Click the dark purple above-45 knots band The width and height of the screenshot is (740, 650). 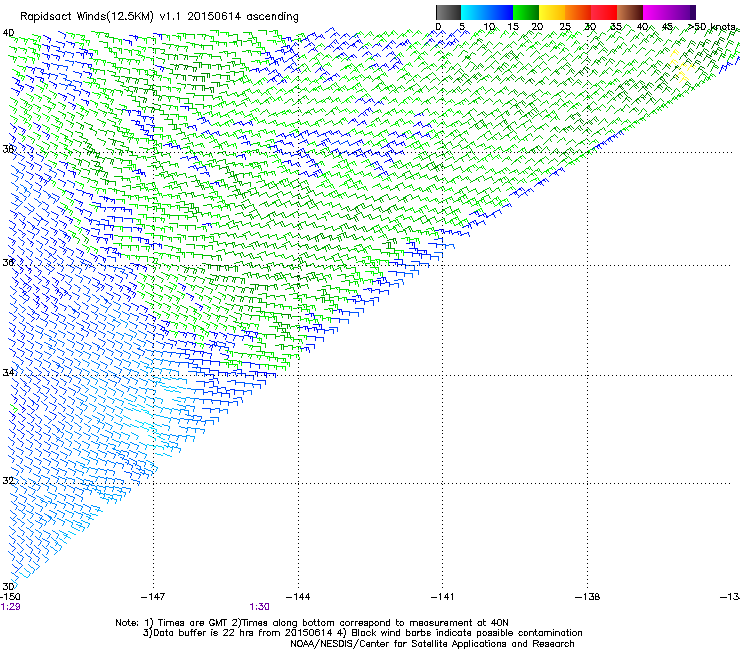click(x=682, y=12)
